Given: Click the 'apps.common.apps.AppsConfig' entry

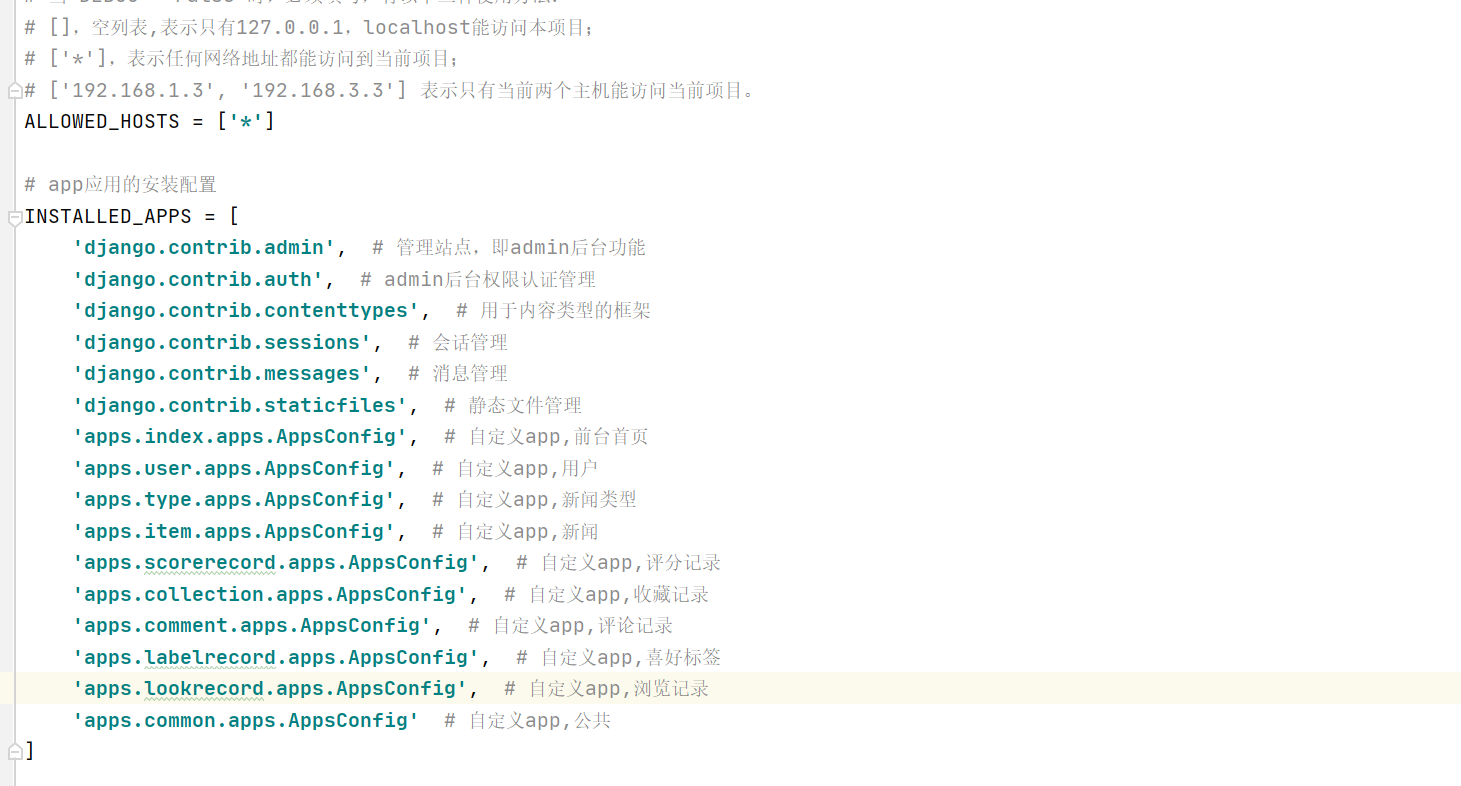Looking at the screenshot, I should [246, 720].
